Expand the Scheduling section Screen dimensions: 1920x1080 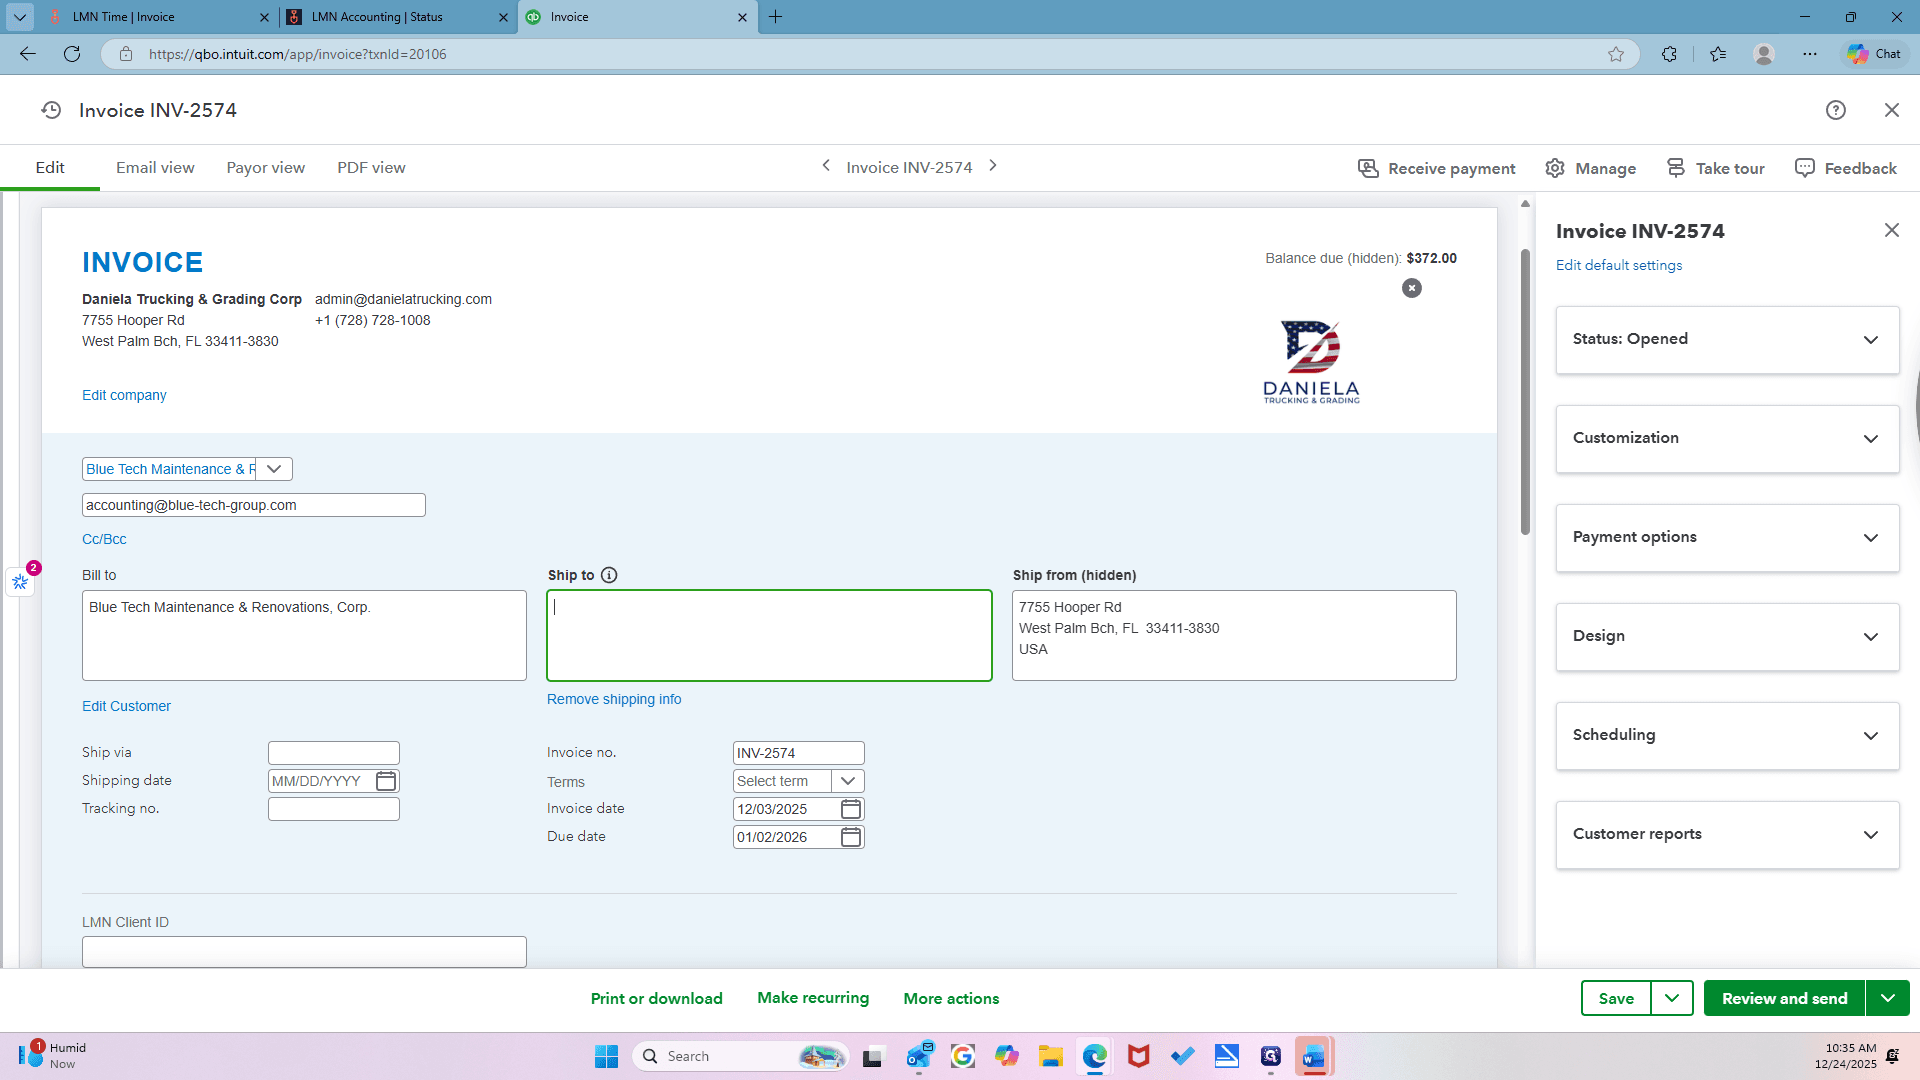click(1727, 736)
